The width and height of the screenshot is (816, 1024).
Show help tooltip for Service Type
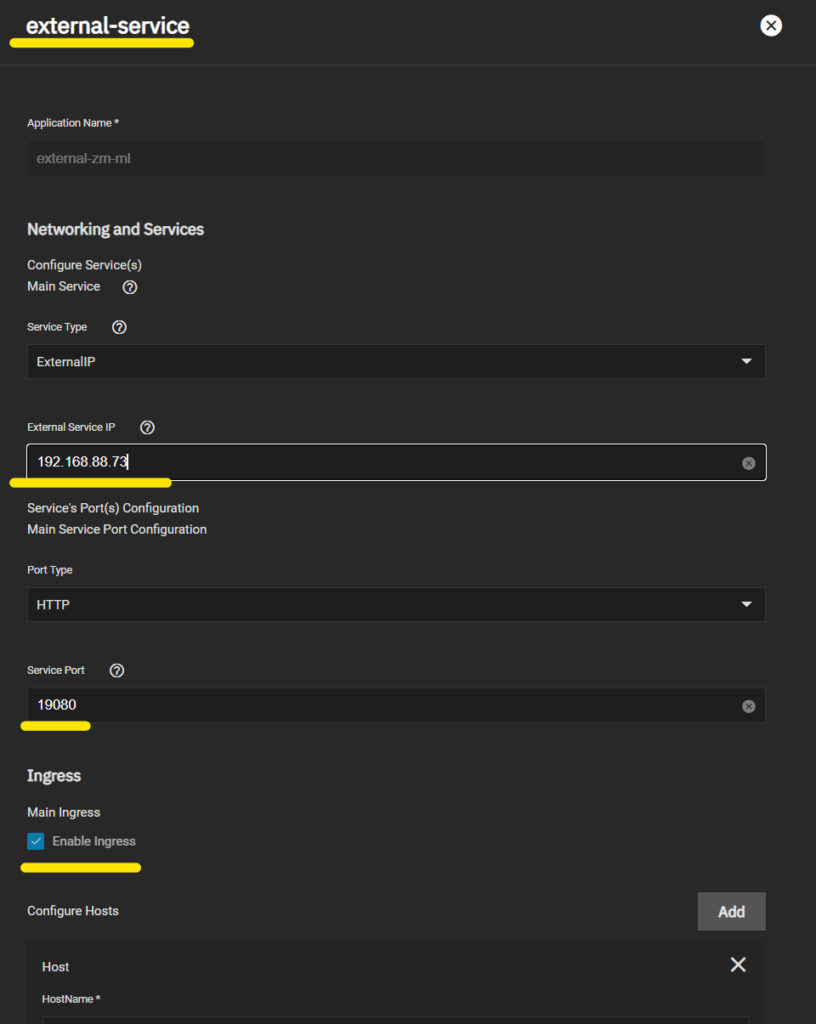[119, 327]
